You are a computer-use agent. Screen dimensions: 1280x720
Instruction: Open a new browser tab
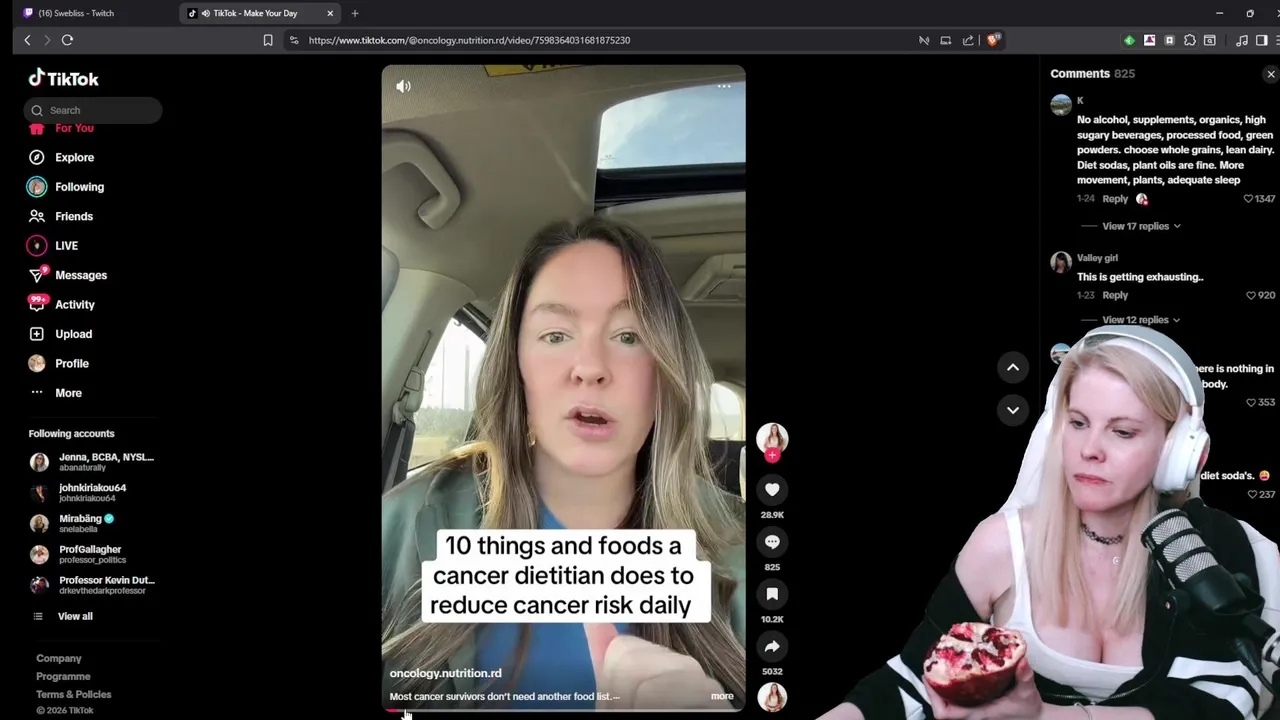tap(354, 13)
